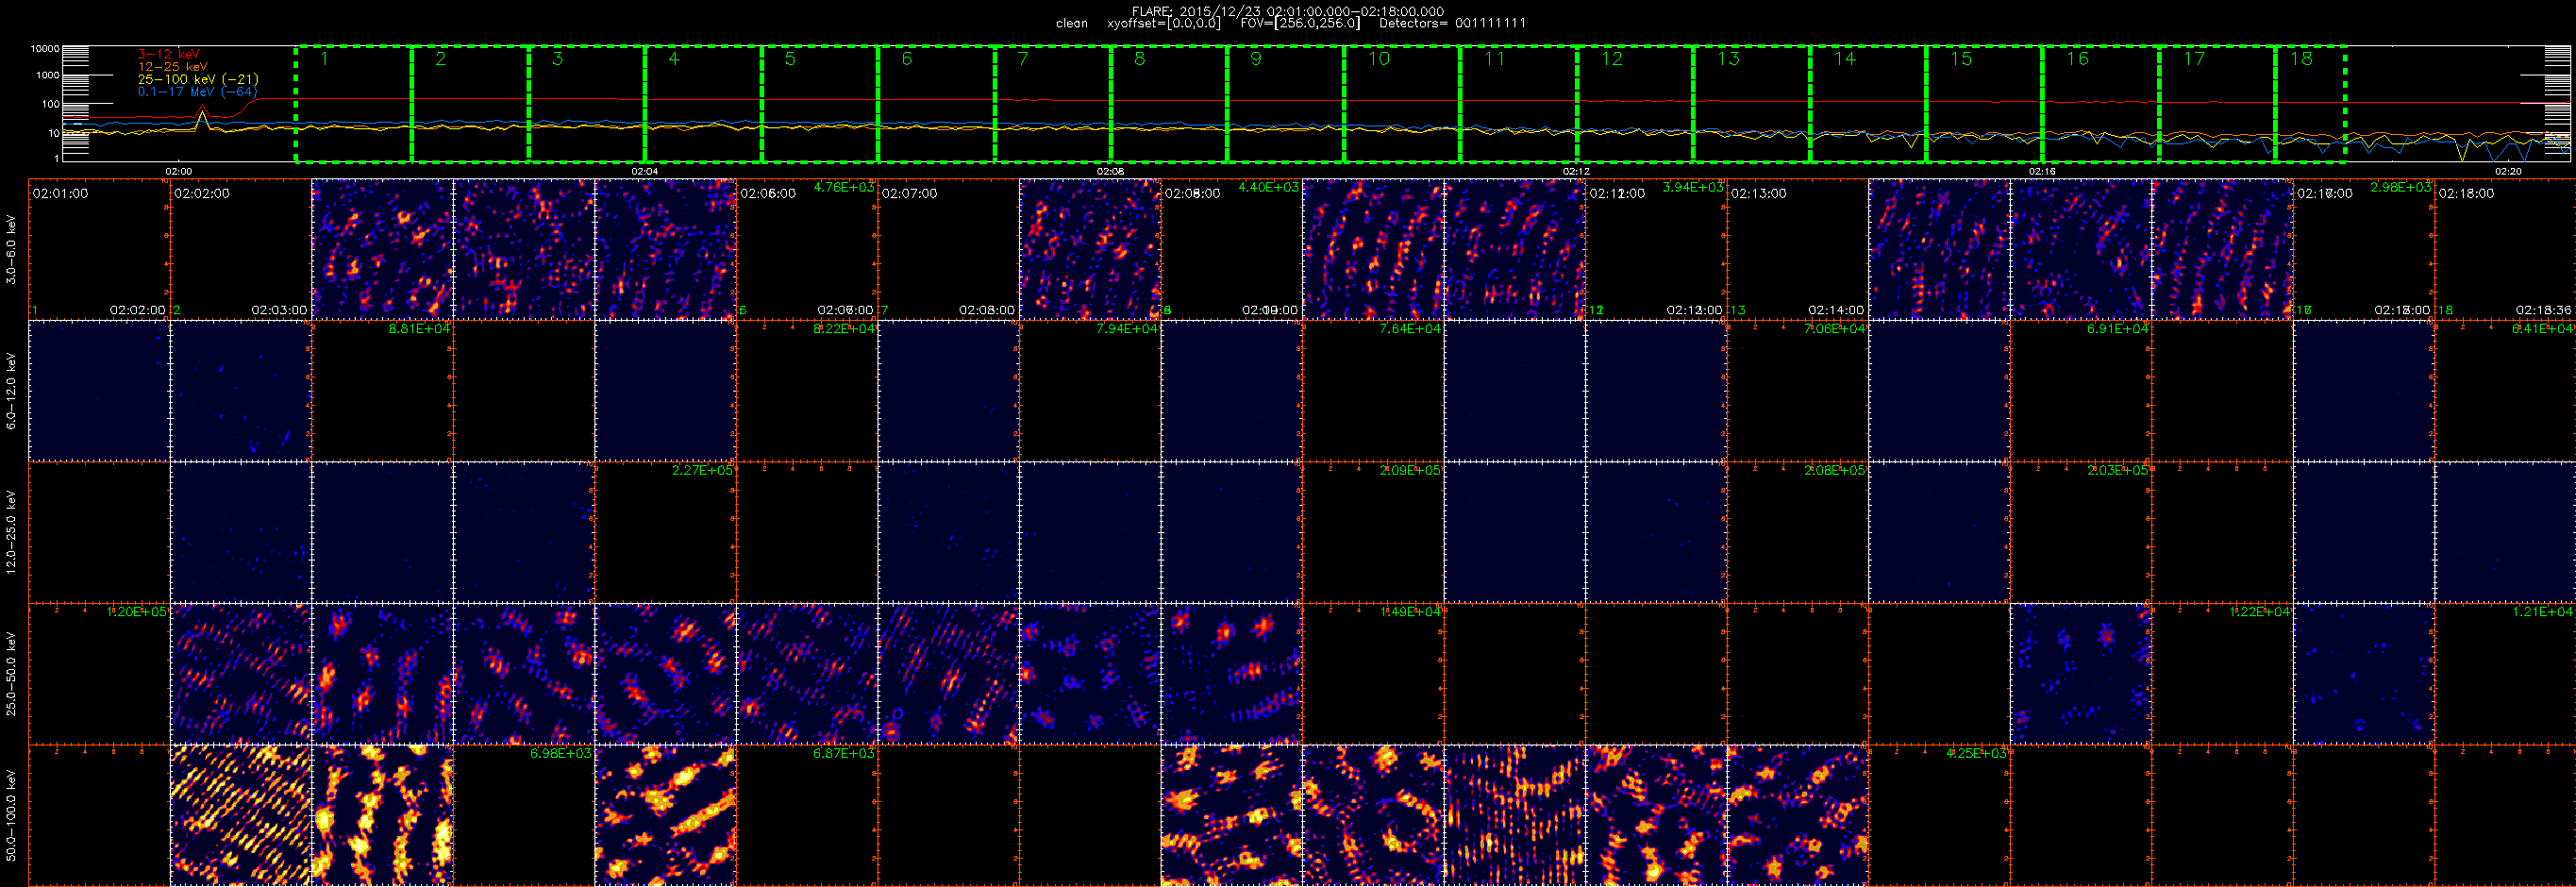The image size is (2576, 887).
Task: Click the '02:12' time axis tick label
Action: click(1576, 171)
